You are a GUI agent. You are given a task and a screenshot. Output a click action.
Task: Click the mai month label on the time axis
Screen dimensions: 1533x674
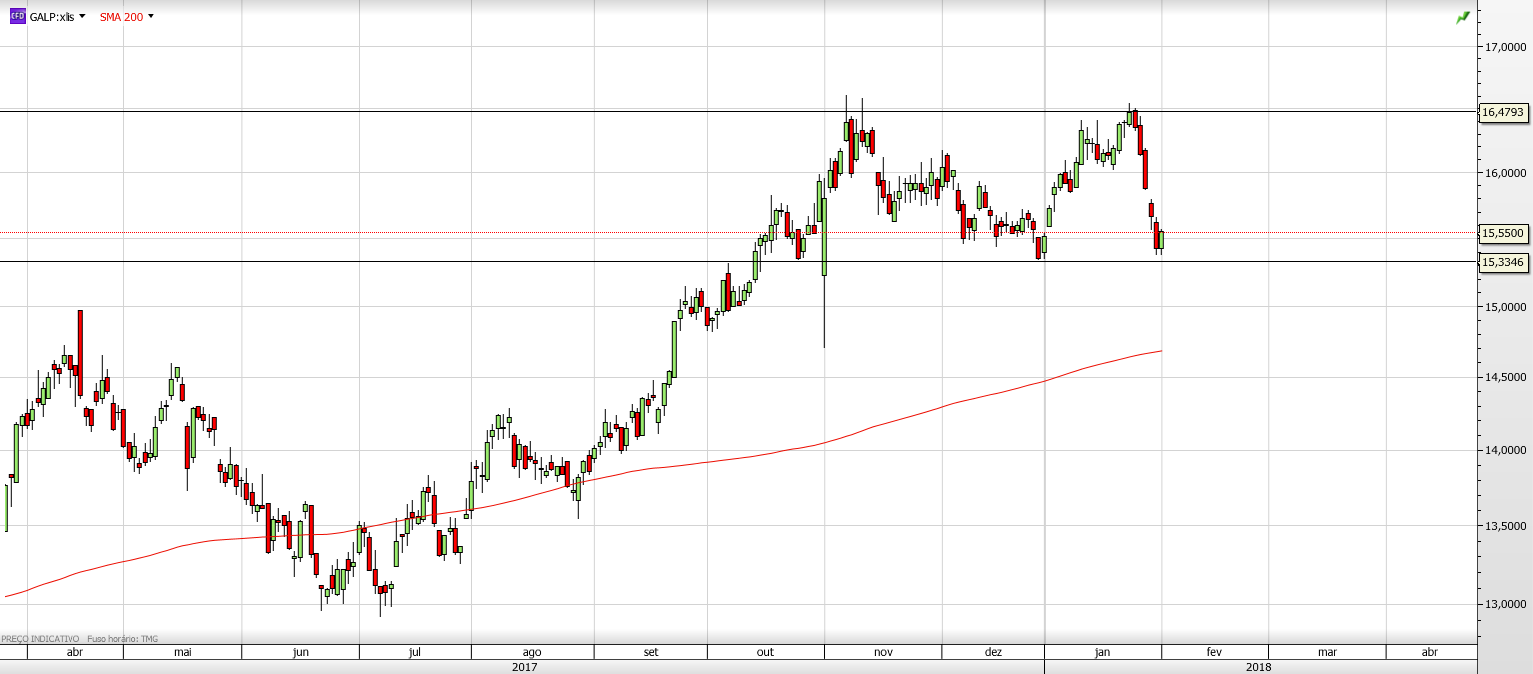[x=182, y=652]
